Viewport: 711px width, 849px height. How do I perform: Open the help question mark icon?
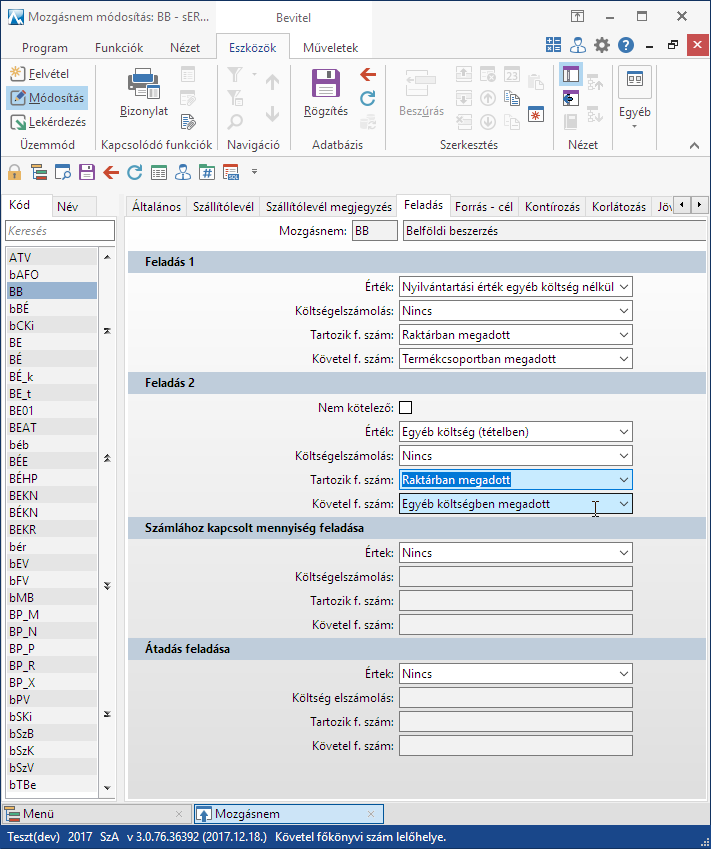click(626, 45)
